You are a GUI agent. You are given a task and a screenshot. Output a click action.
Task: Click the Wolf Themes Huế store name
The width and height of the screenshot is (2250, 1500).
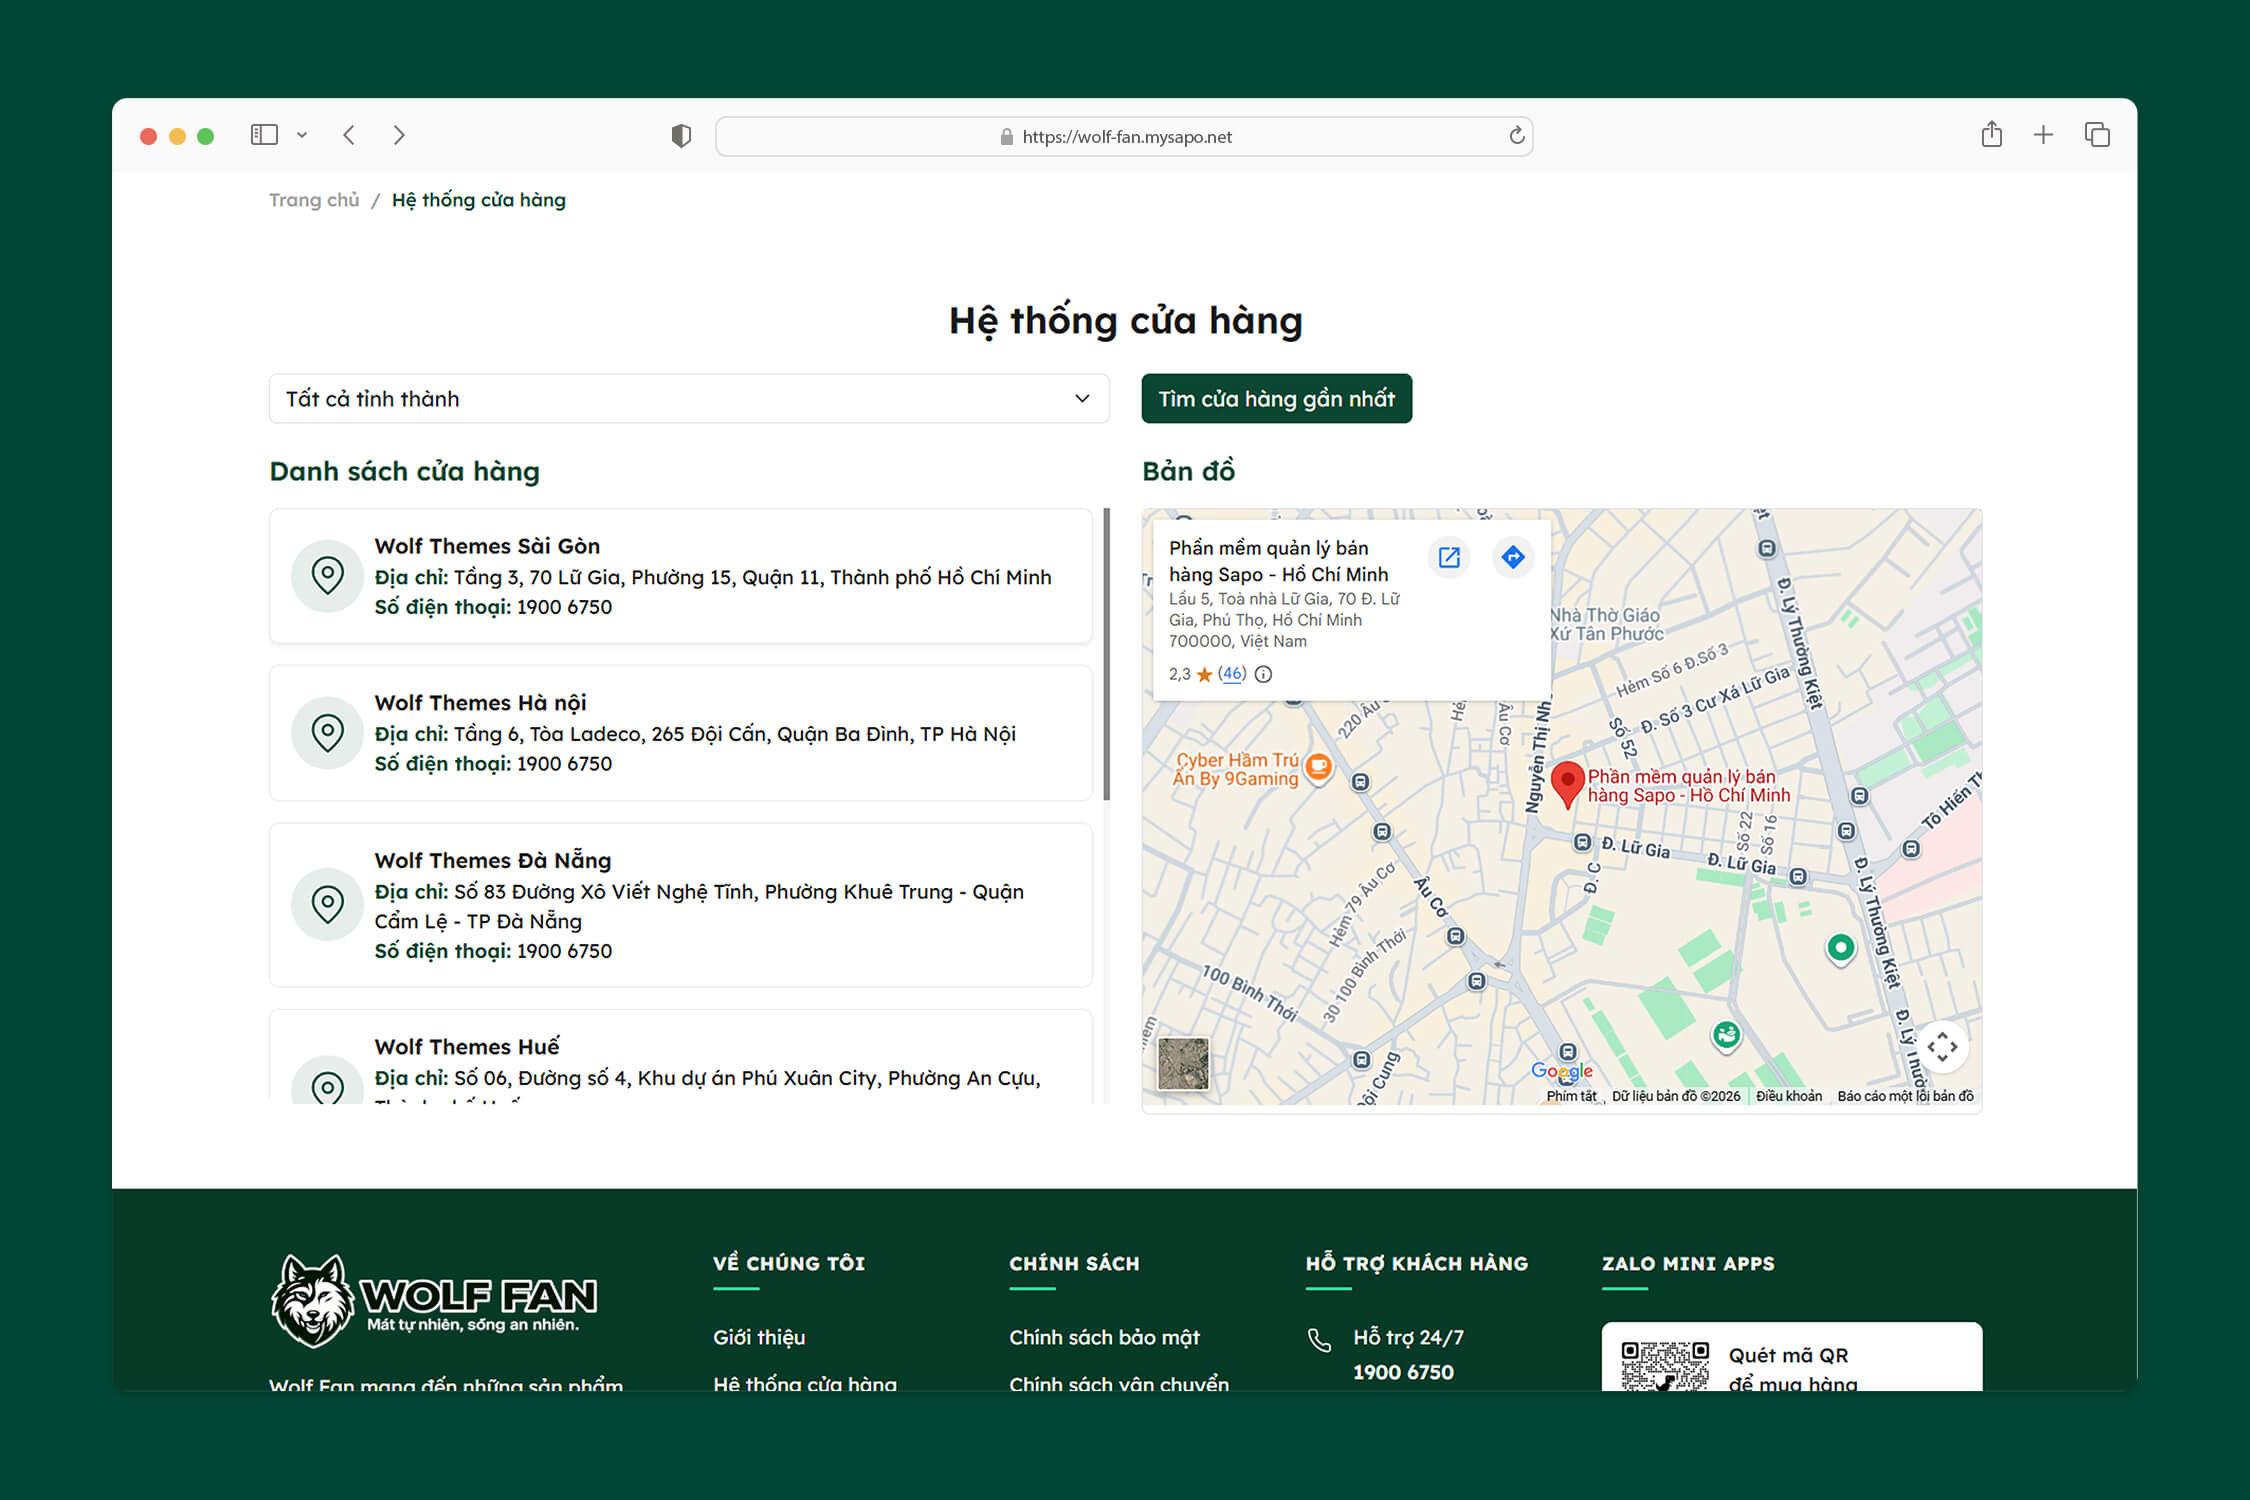coord(467,1047)
